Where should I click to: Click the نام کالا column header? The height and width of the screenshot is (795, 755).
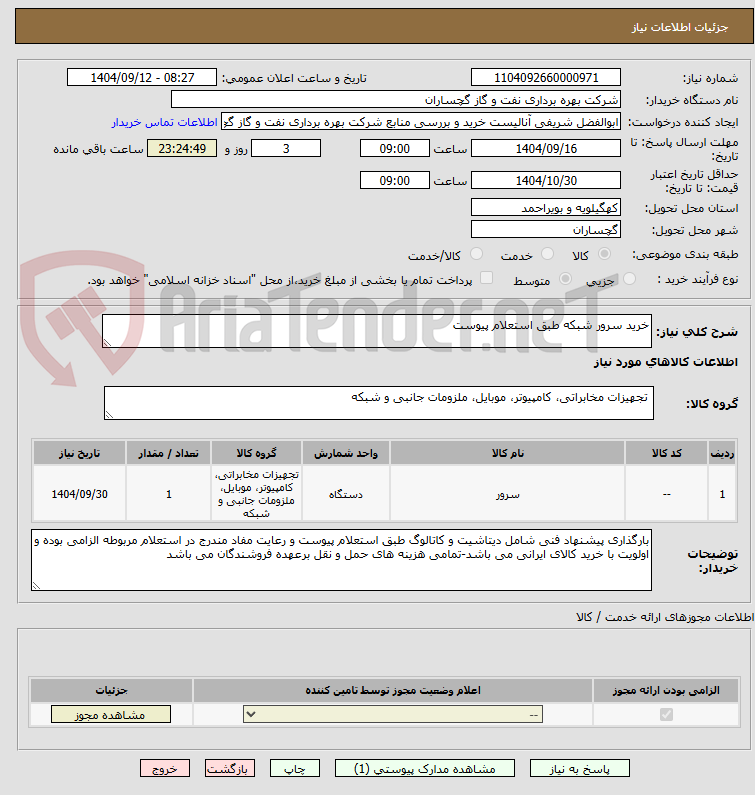pyautogui.click(x=507, y=453)
